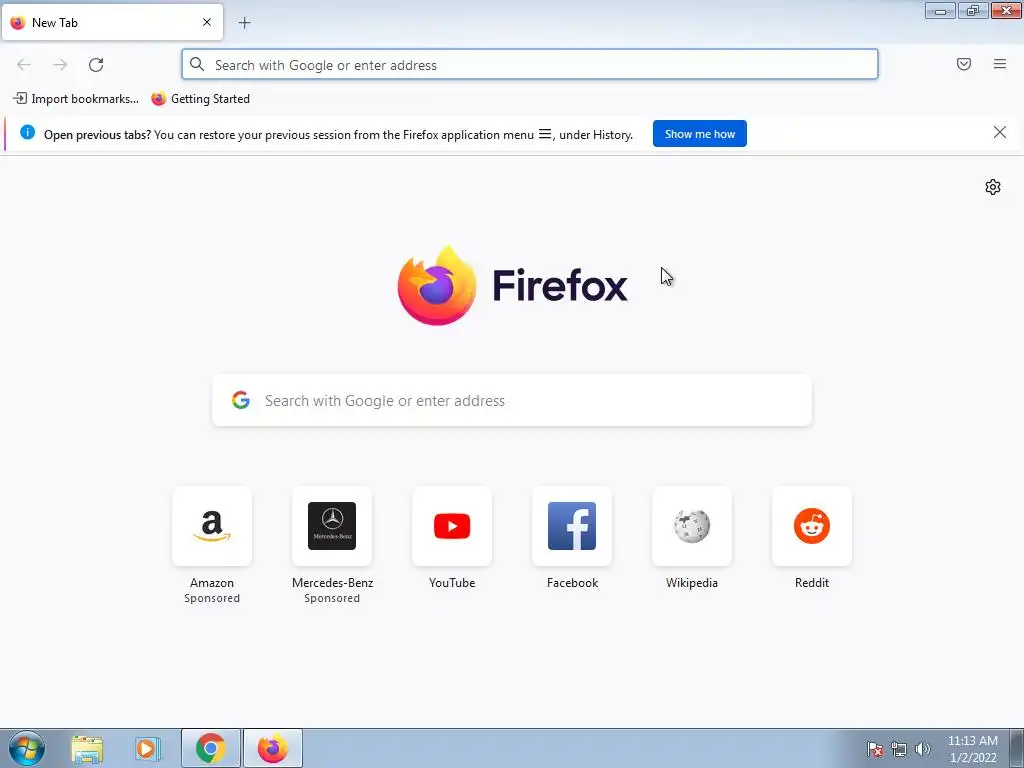Screen dimensions: 1024x768
Task: Click the Show me how button
Action: tap(699, 134)
